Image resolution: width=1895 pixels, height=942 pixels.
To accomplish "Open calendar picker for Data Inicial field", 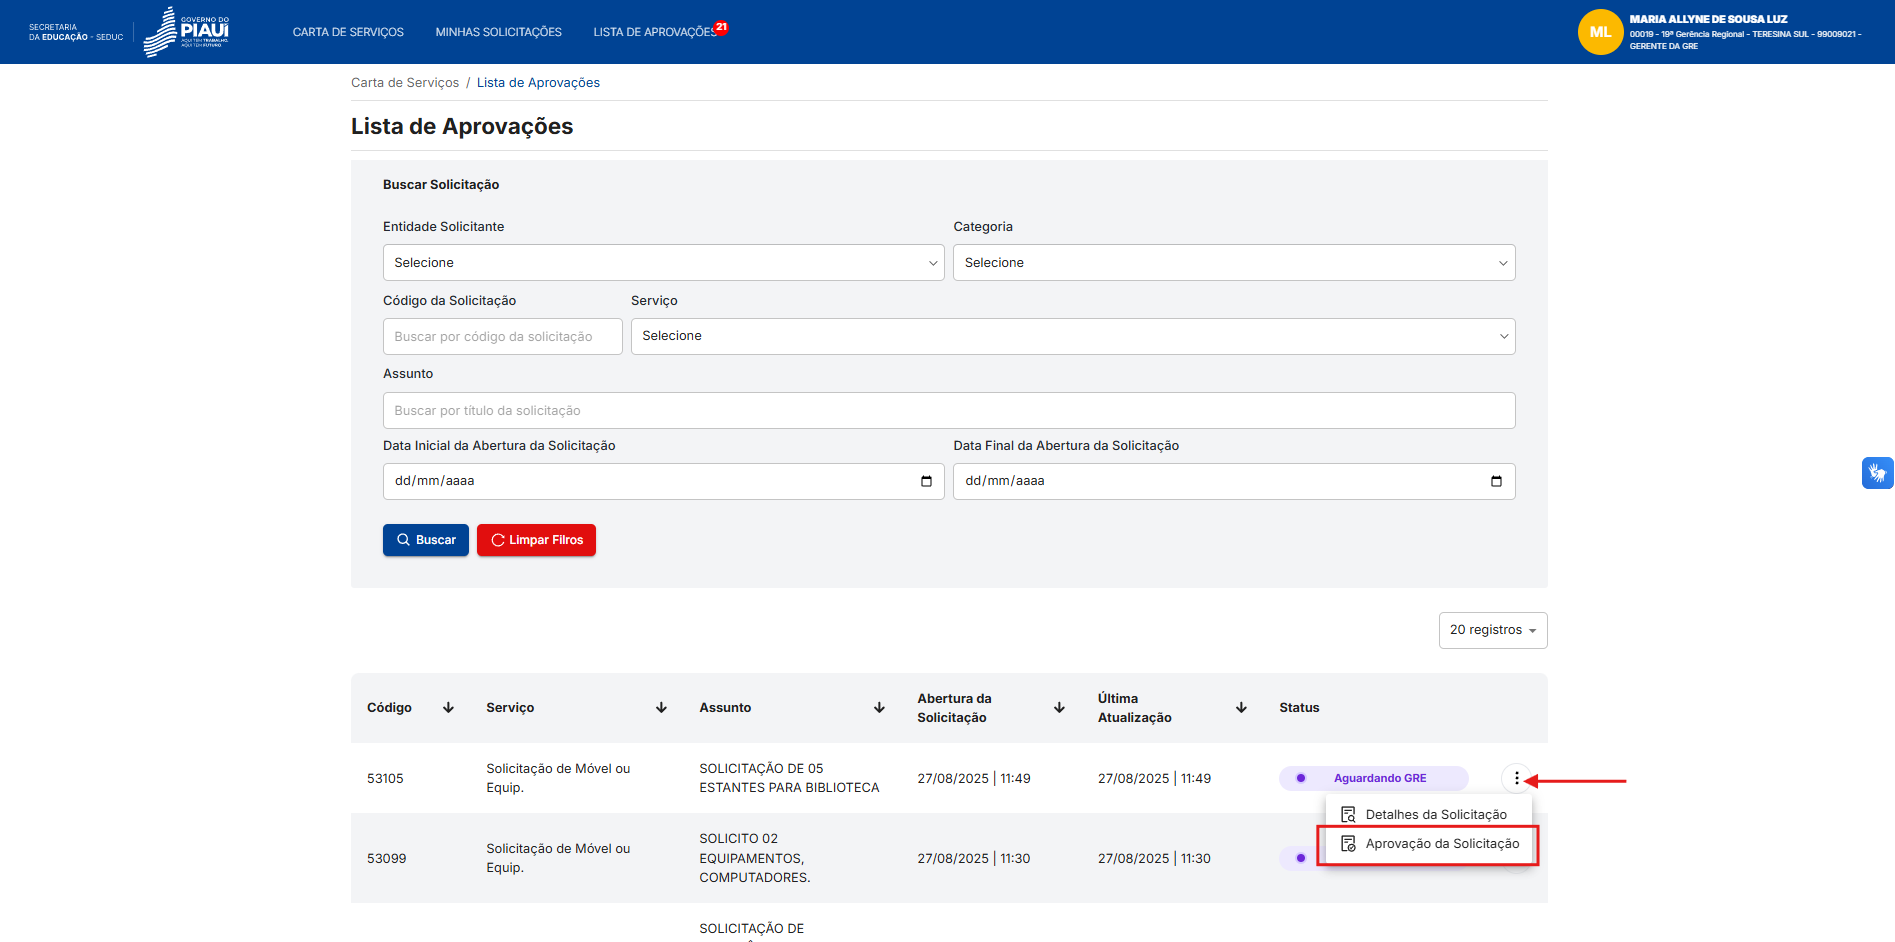I will (926, 481).
